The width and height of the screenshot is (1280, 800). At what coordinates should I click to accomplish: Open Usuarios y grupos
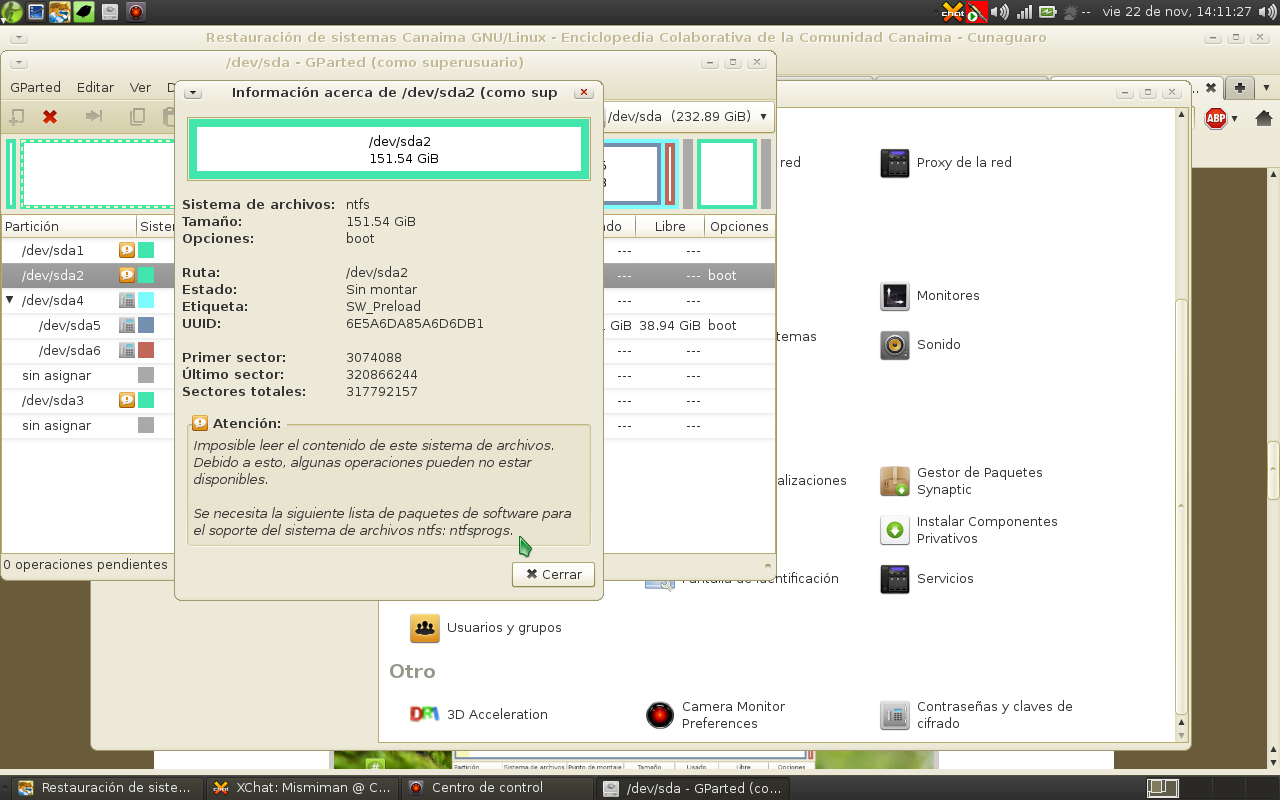[x=486, y=628]
